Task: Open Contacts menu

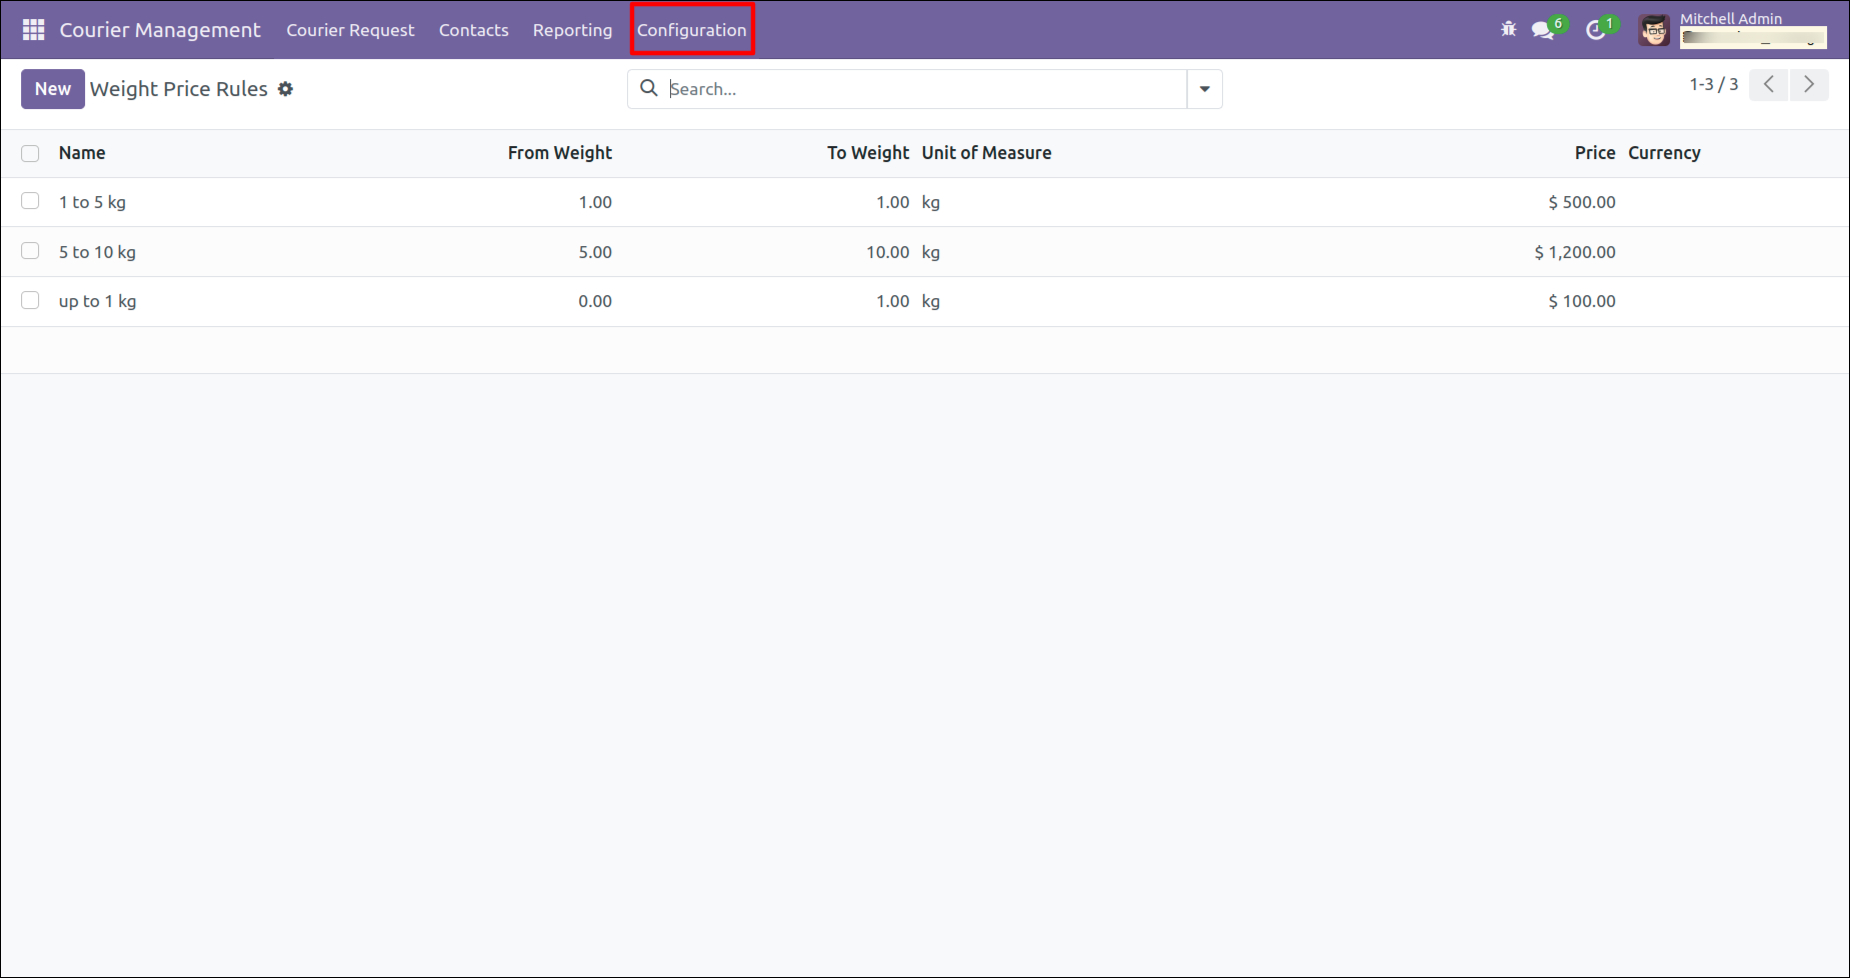Action: point(474,30)
